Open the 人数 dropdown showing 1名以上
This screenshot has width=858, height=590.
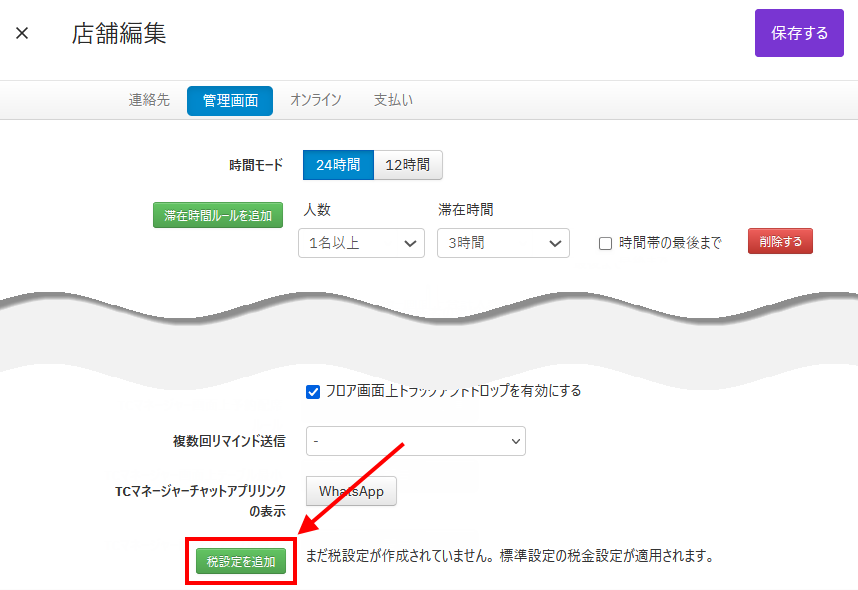point(361,243)
